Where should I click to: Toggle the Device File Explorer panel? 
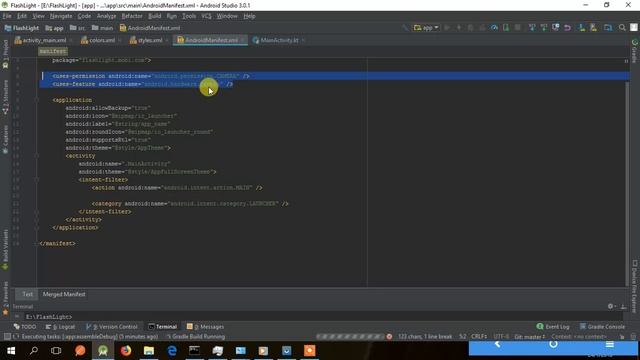point(635,287)
